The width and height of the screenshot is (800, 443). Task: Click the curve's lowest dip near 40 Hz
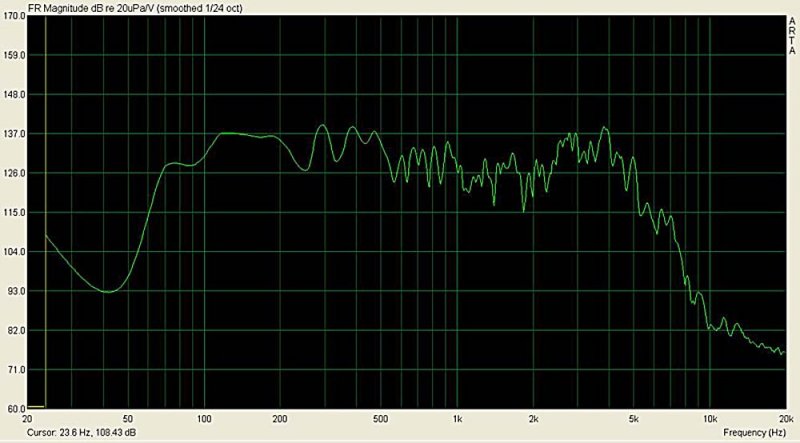pyautogui.click(x=108, y=292)
